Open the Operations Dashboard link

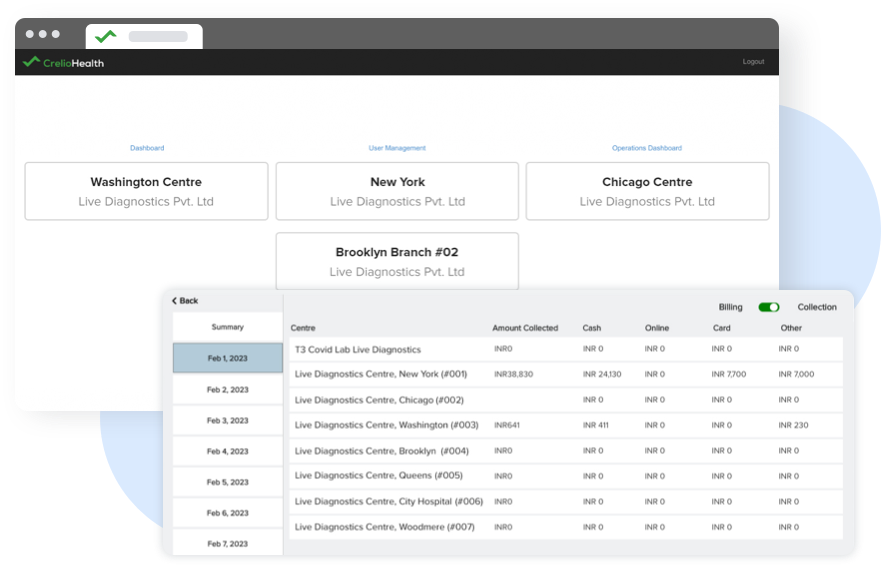[x=647, y=148]
